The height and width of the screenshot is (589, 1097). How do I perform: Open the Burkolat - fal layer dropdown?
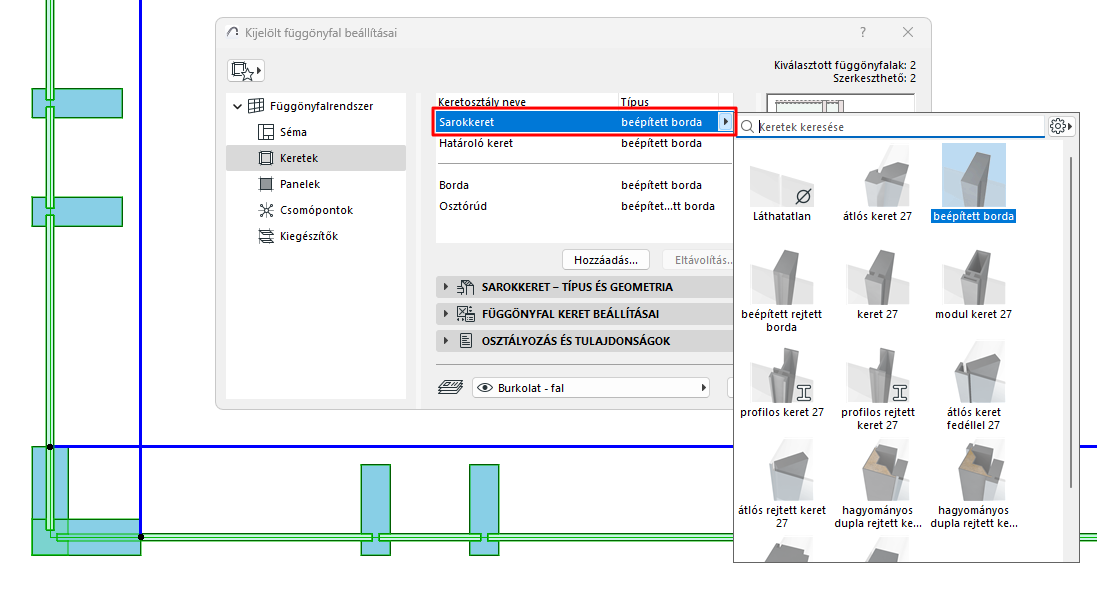591,388
